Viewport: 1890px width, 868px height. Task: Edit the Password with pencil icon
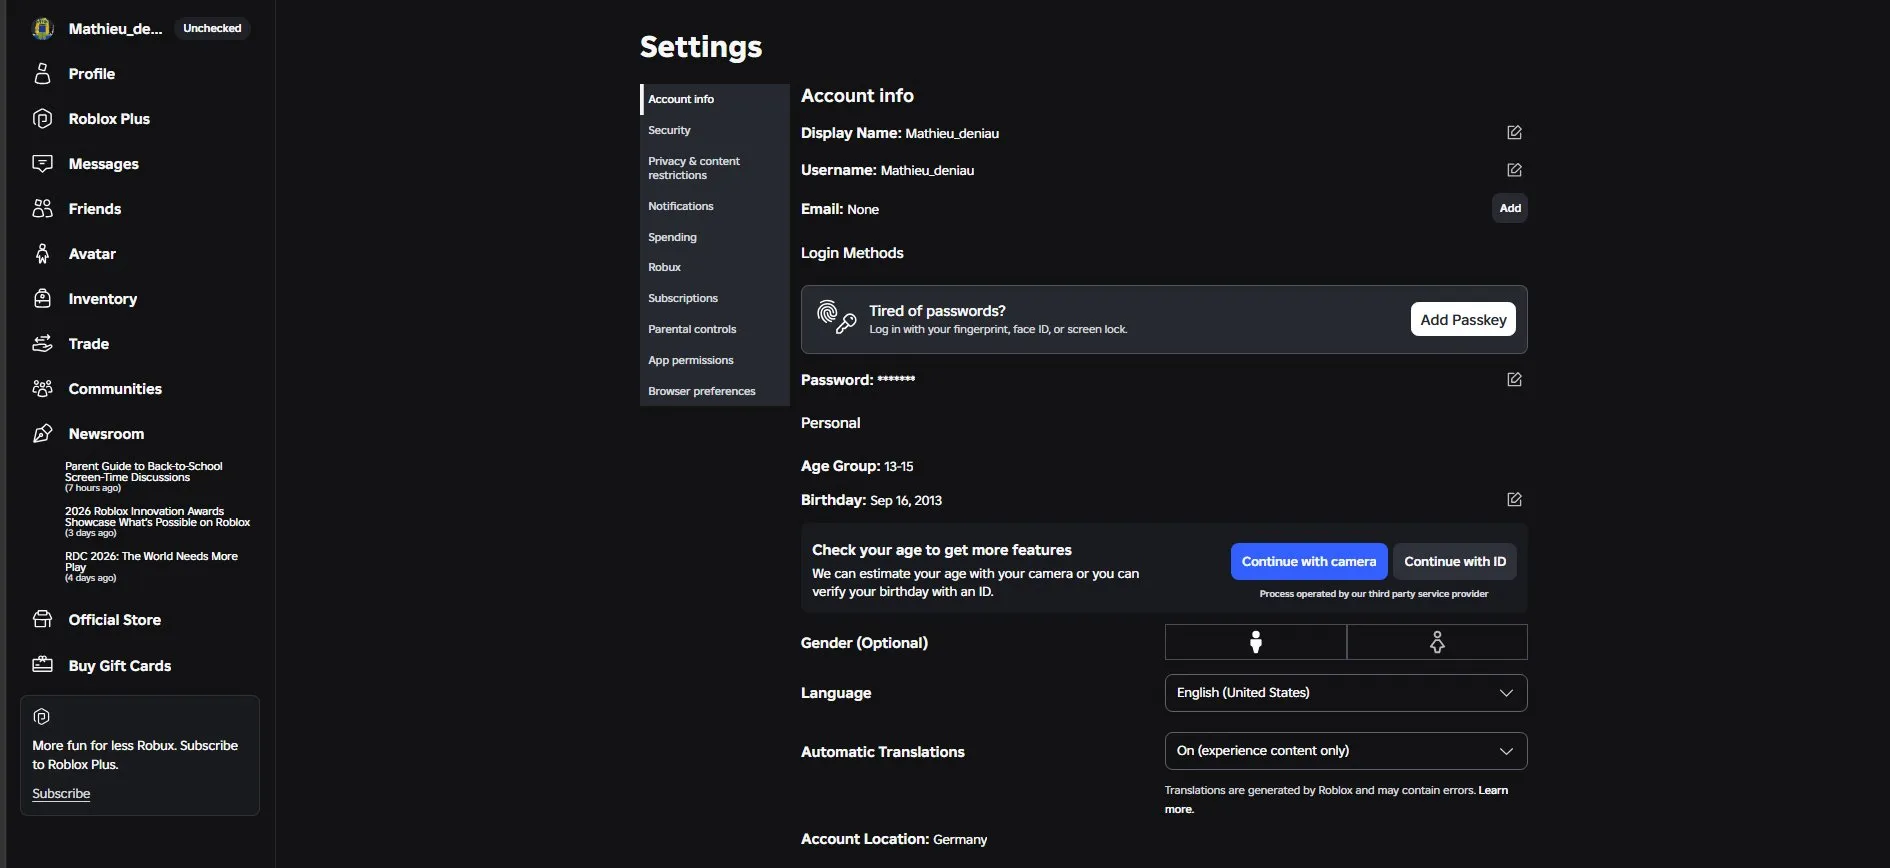tap(1514, 380)
